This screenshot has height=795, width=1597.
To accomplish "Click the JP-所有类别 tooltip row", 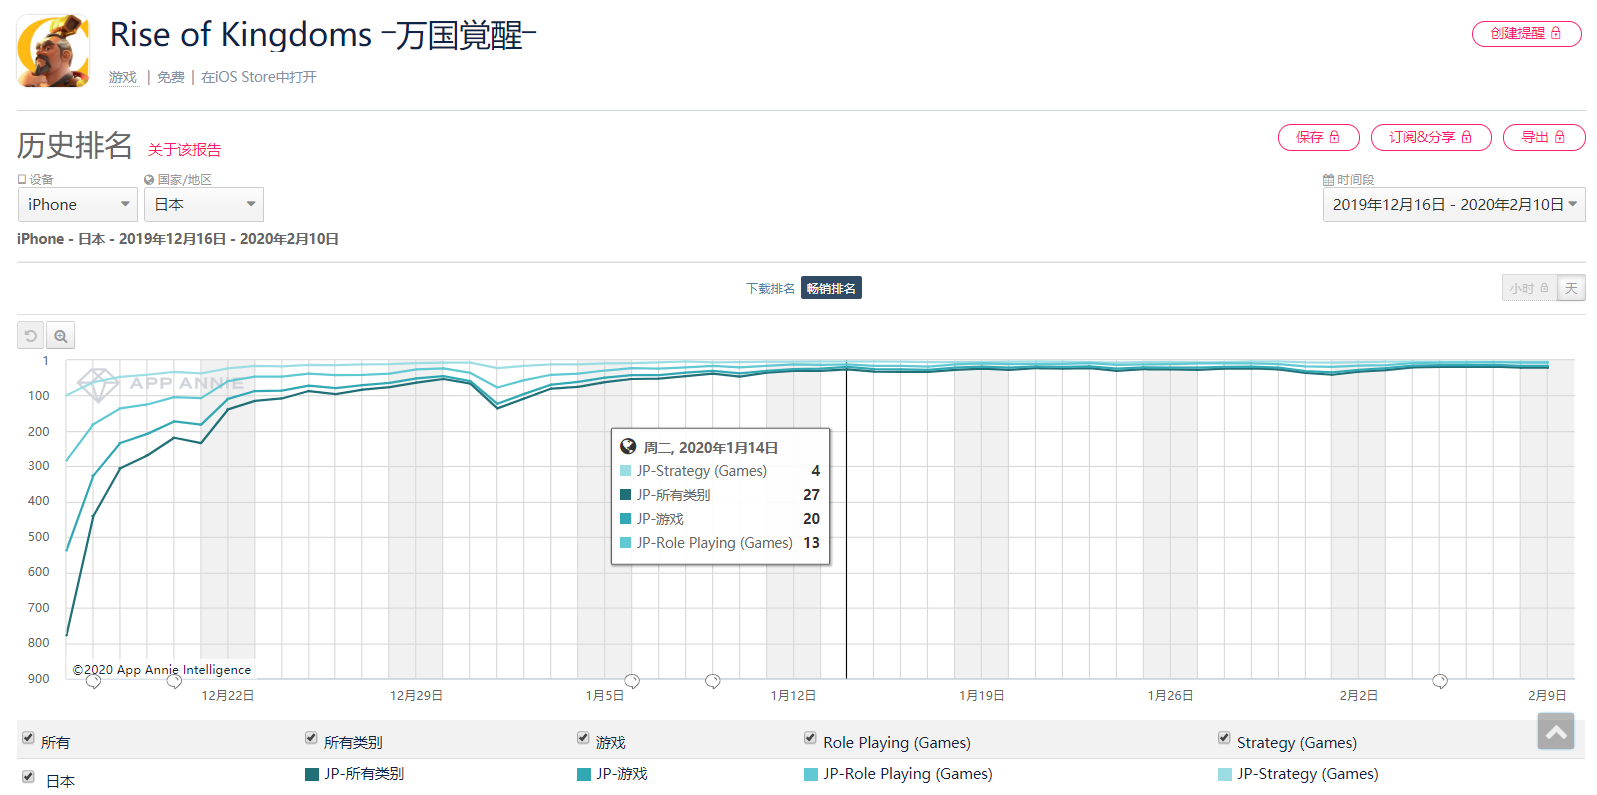I will click(x=720, y=495).
